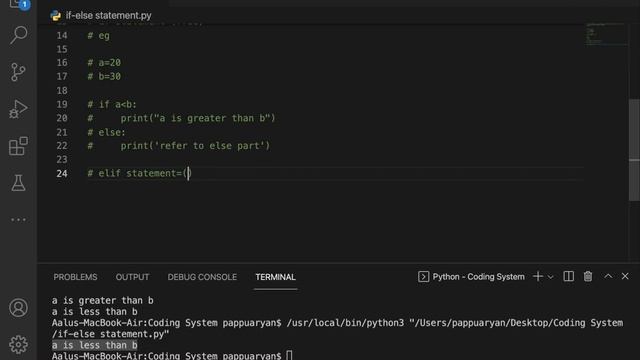This screenshot has width=640, height=360.
Task: Click the '# eg' comment line
Action: (98, 36)
